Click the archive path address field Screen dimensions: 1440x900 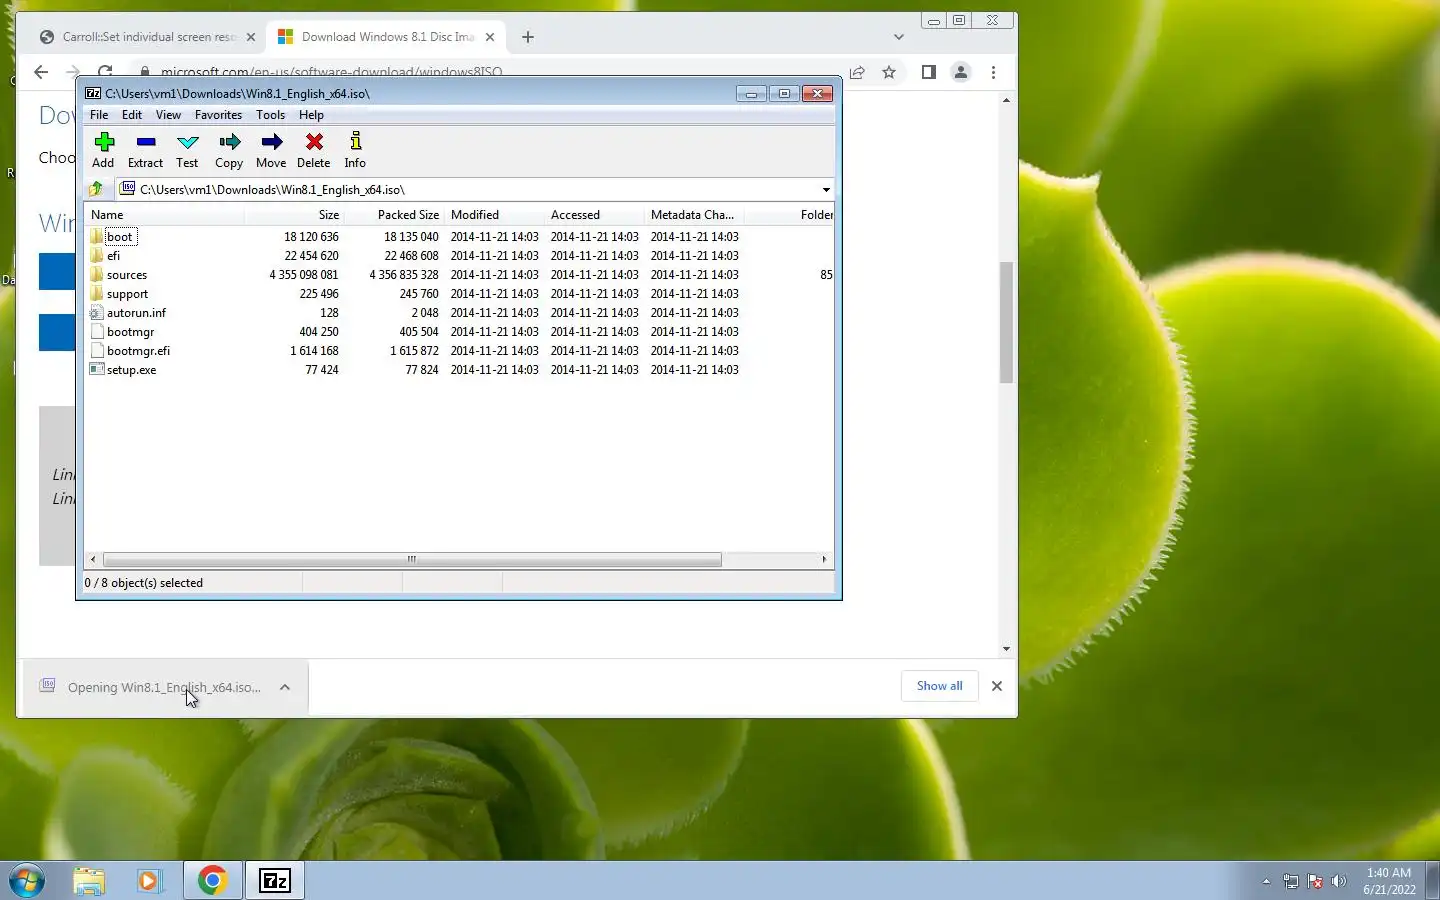pyautogui.click(x=468, y=190)
